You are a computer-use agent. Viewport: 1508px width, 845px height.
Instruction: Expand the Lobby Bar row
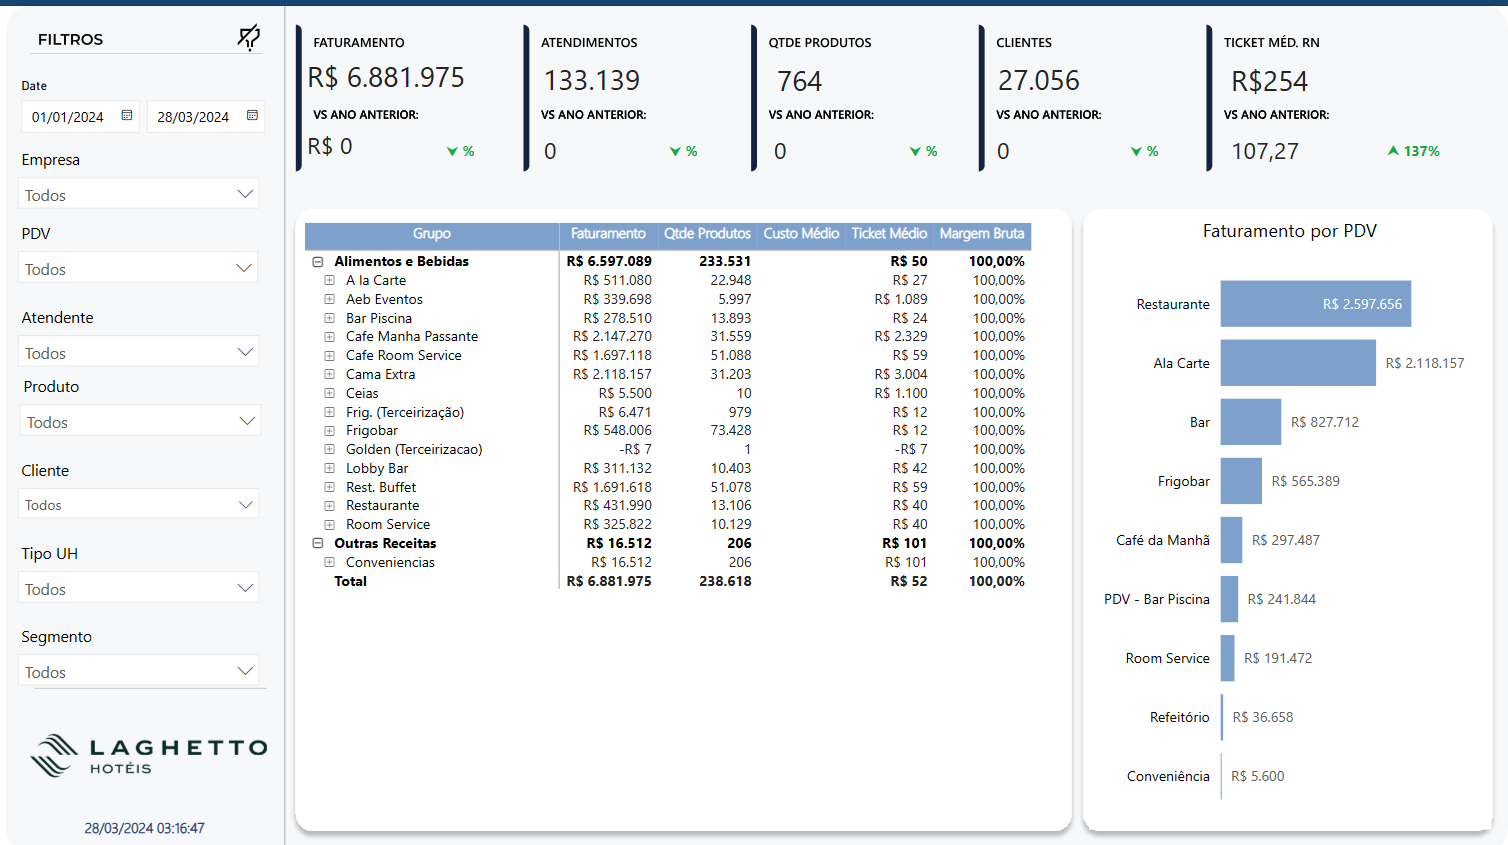[329, 468]
